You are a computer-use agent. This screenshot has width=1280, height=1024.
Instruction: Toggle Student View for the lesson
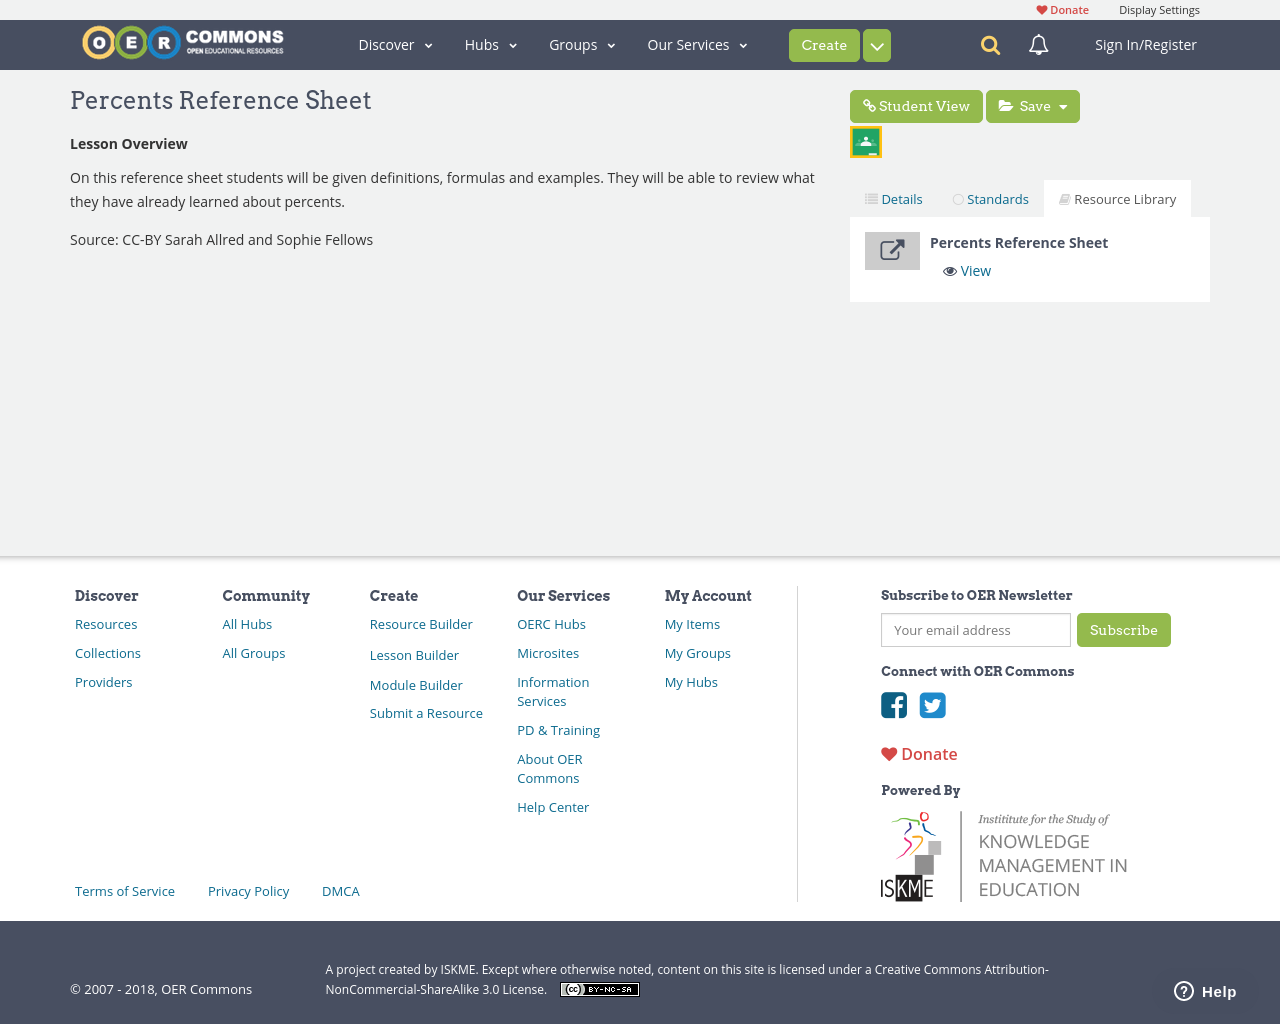pos(916,105)
